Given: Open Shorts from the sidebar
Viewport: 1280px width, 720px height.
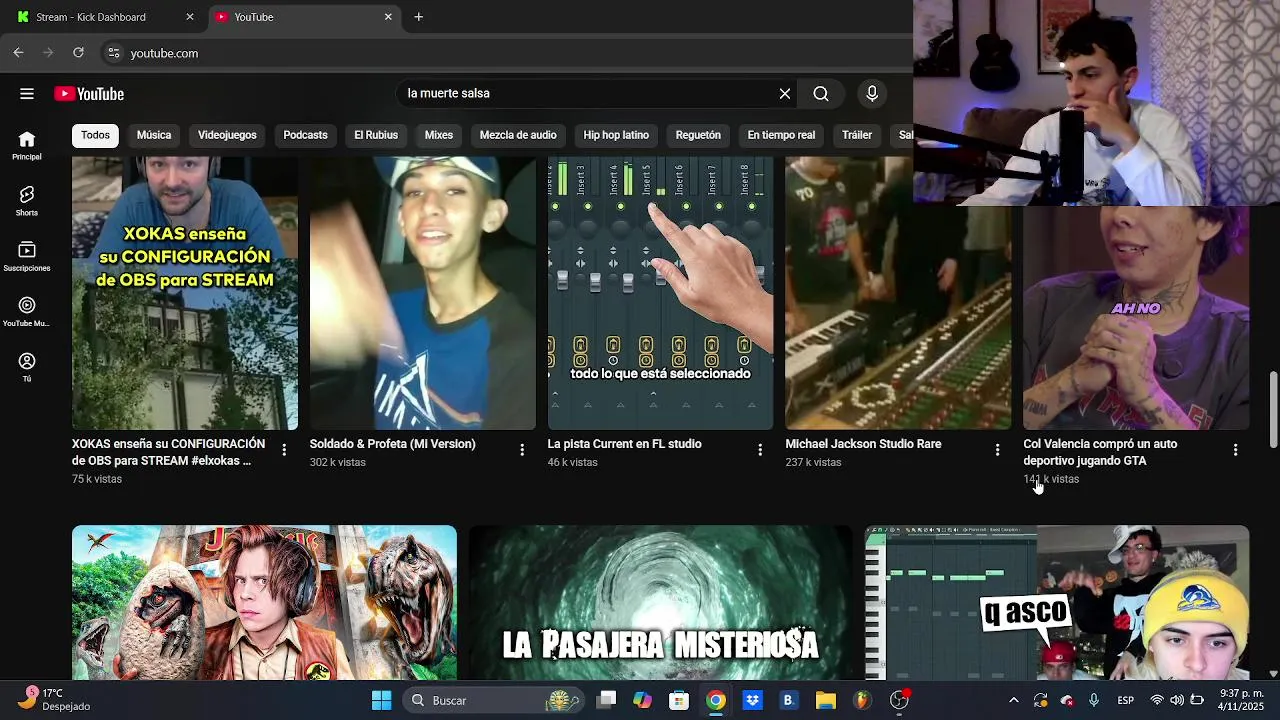Looking at the screenshot, I should coord(27,201).
